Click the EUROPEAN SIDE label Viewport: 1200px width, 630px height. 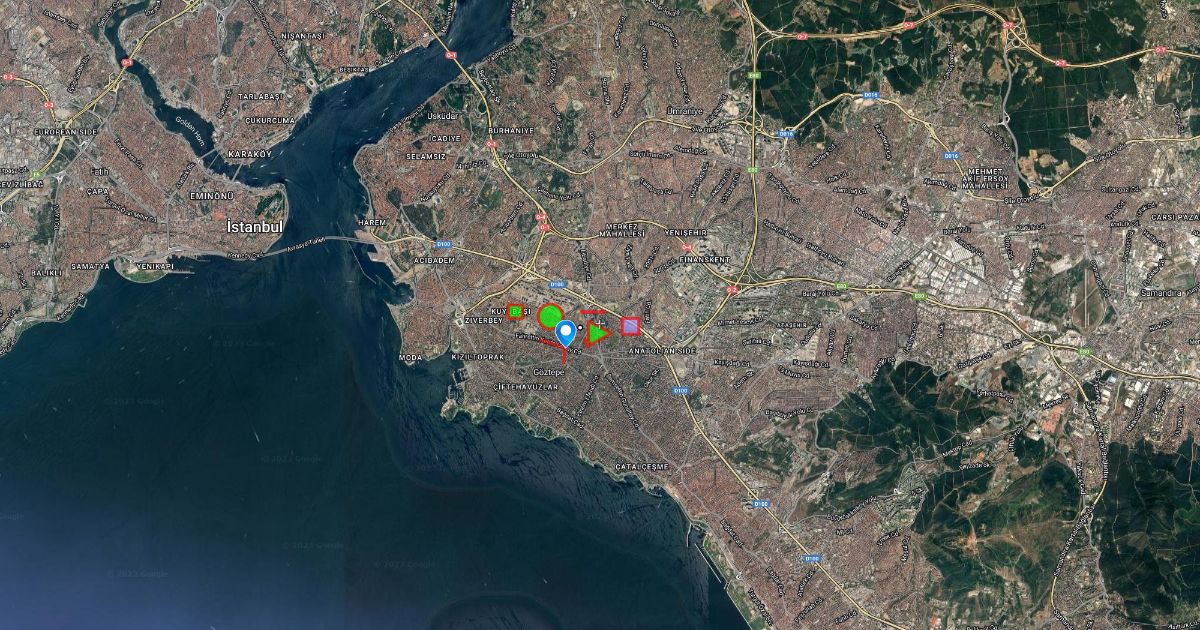[67, 131]
